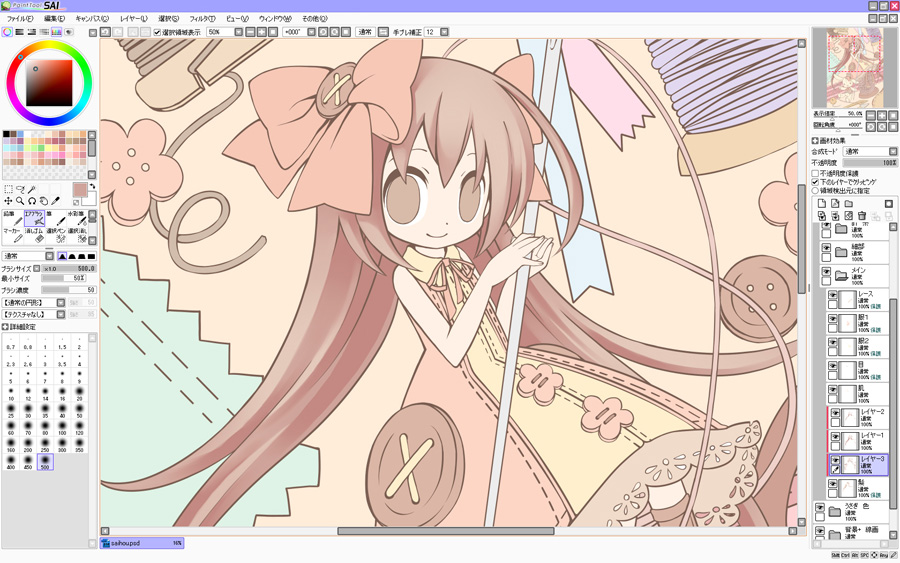Hide the レース layer
Screen dimensions: 900x563
(x=833, y=294)
